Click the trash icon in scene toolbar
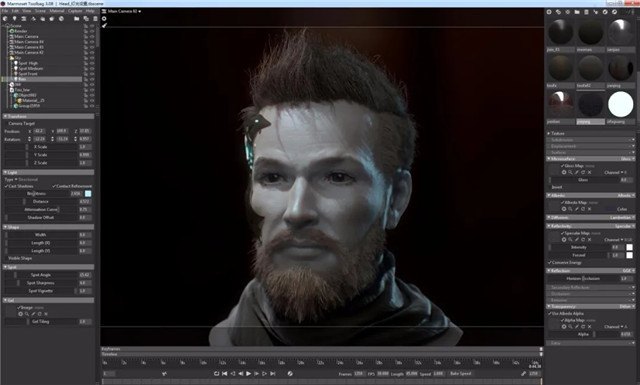This screenshot has width=640, height=385. pos(95,18)
